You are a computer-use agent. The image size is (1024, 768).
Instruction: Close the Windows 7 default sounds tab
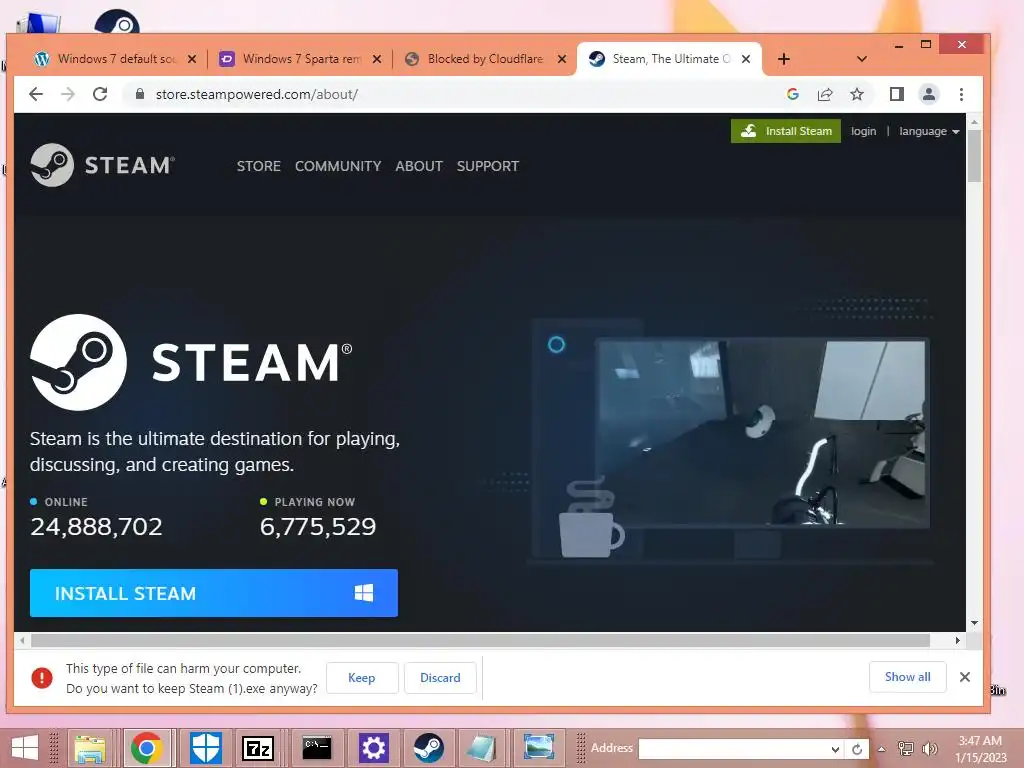point(192,59)
